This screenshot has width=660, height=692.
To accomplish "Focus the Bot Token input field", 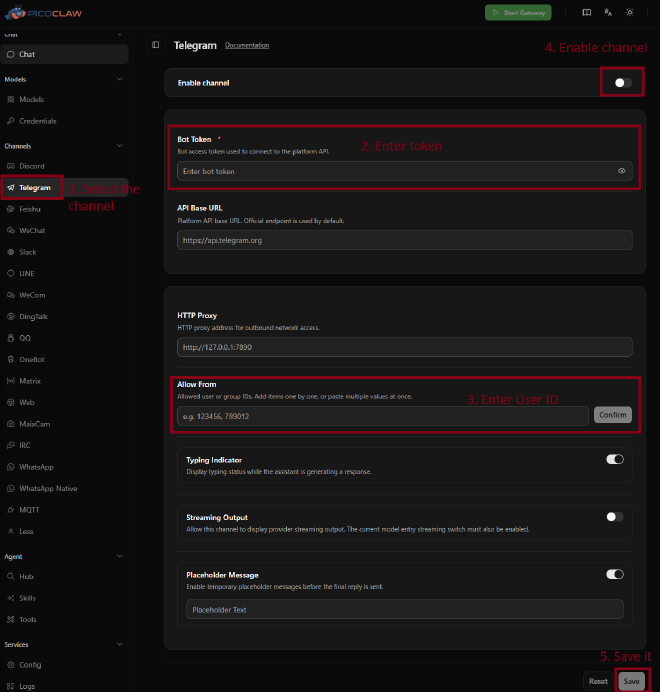I will pos(405,171).
